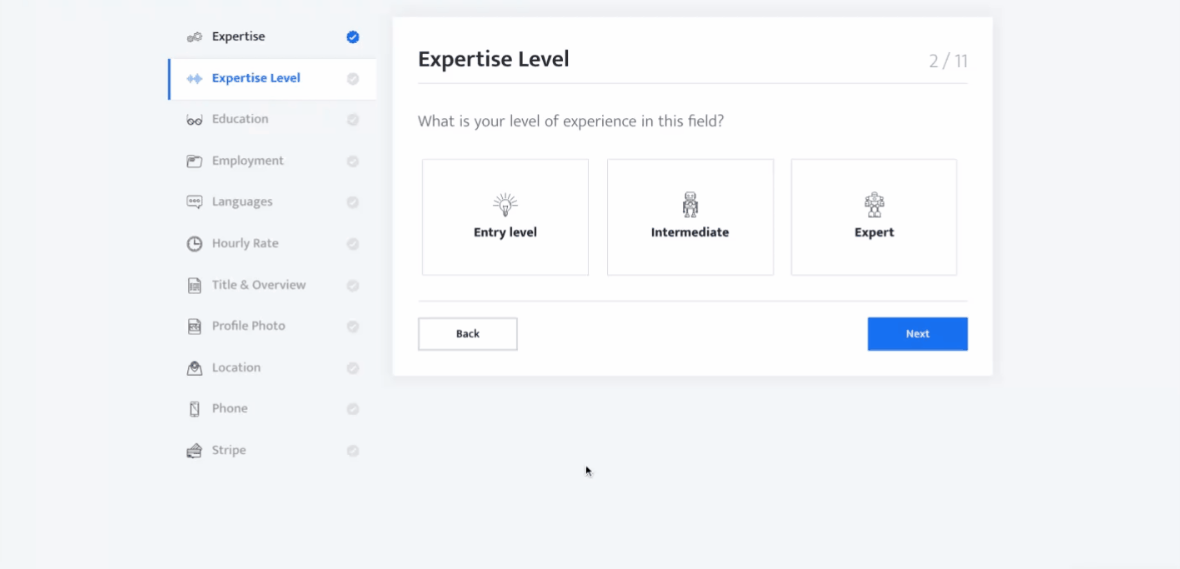Click the Expertise link-chain icon in sidebar
This screenshot has width=1180, height=569.
tap(194, 37)
